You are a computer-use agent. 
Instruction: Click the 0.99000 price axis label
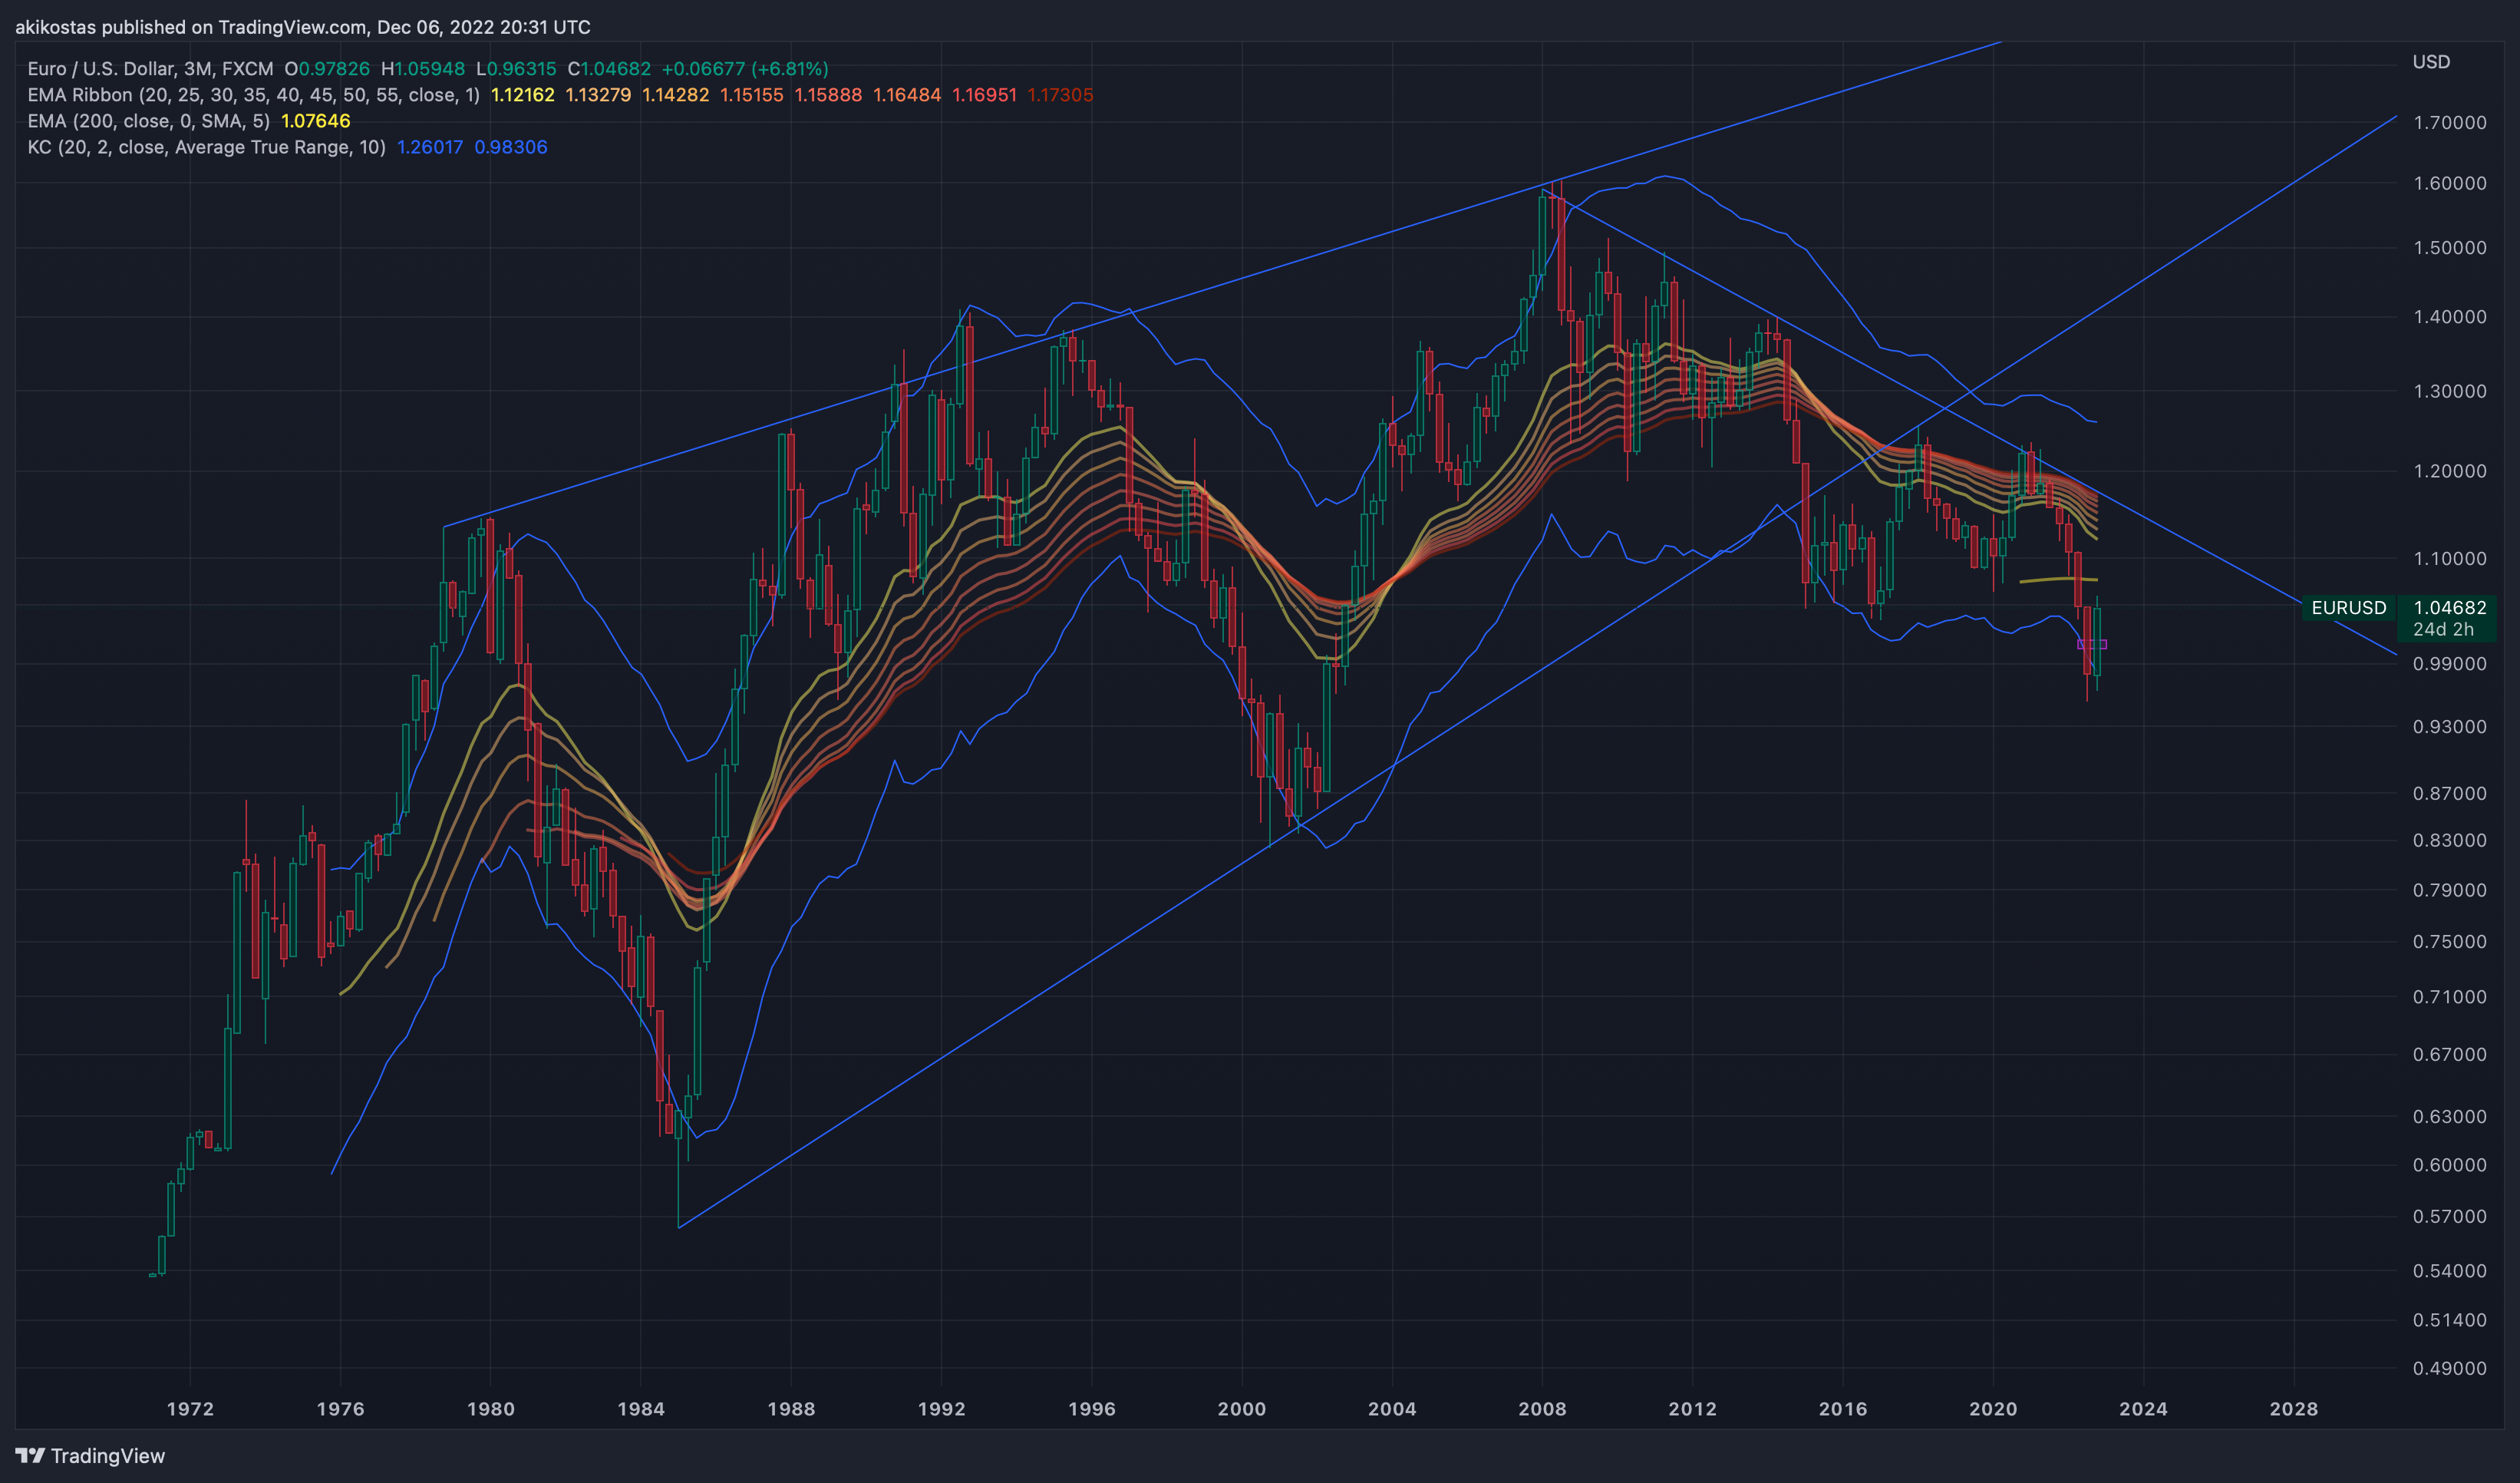2450,664
